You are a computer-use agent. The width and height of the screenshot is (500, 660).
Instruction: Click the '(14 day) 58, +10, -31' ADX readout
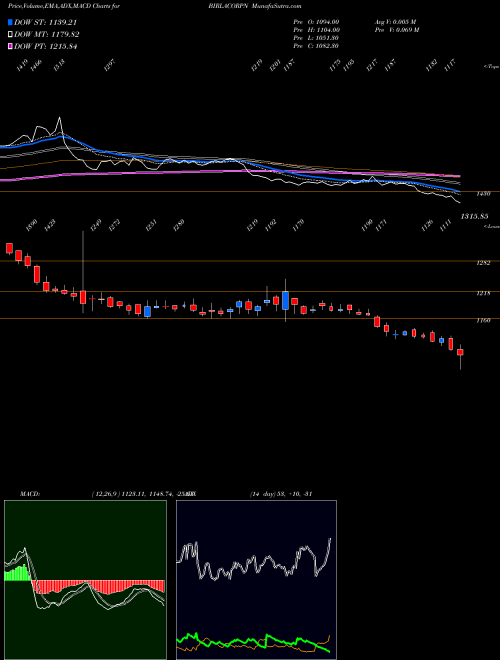click(x=280, y=494)
